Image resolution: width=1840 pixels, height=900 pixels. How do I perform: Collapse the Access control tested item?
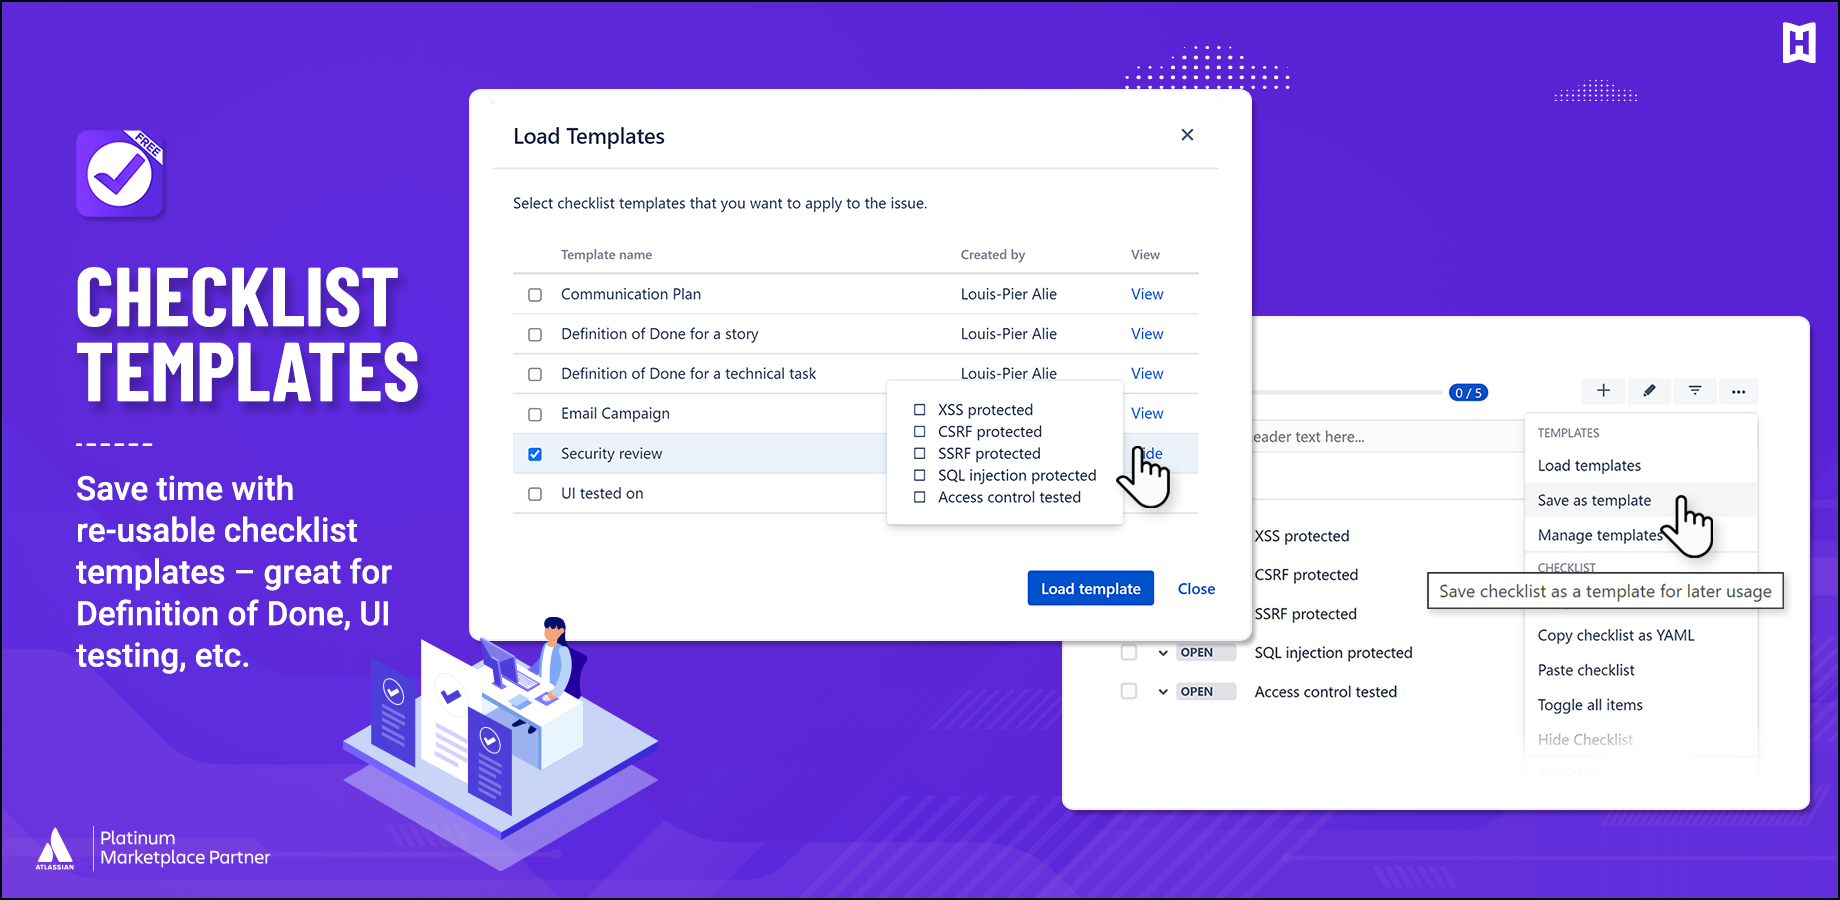(x=1162, y=691)
